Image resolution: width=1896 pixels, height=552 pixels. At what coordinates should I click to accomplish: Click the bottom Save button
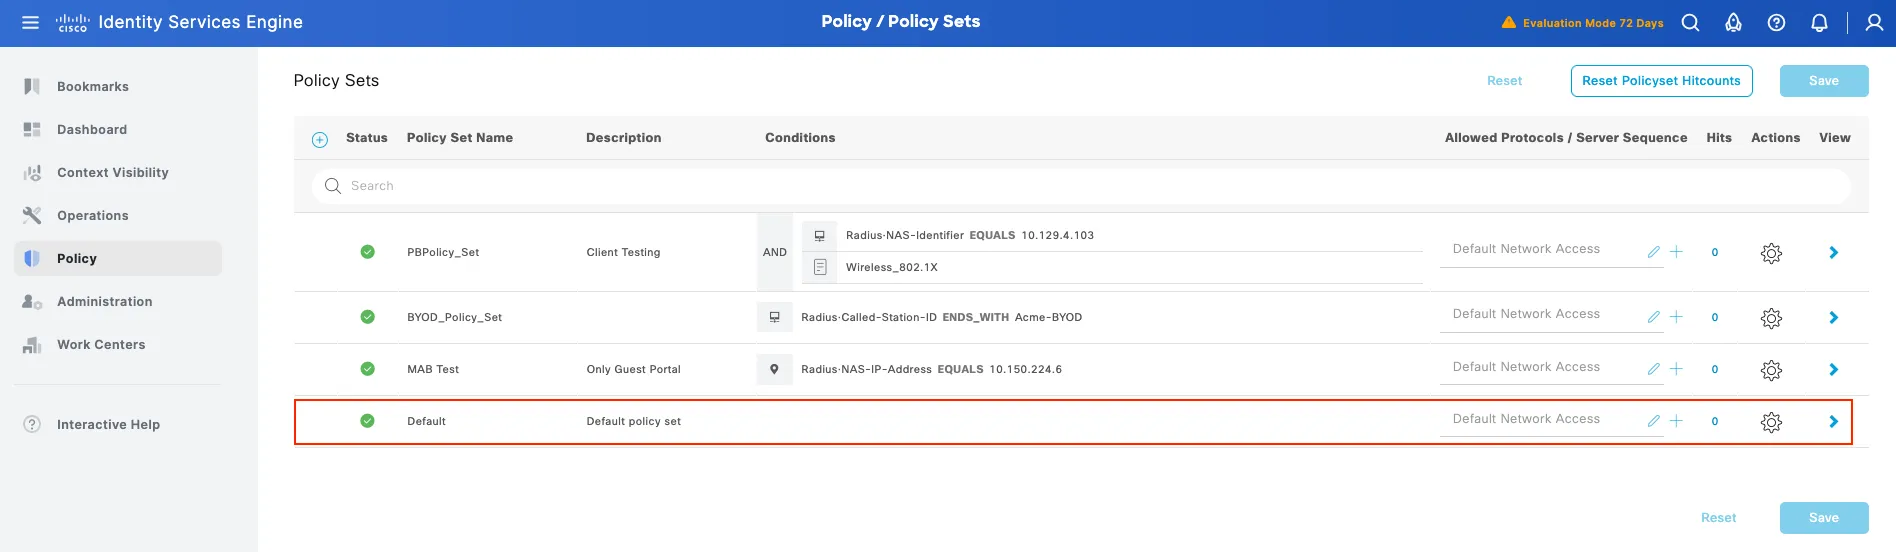tap(1824, 518)
